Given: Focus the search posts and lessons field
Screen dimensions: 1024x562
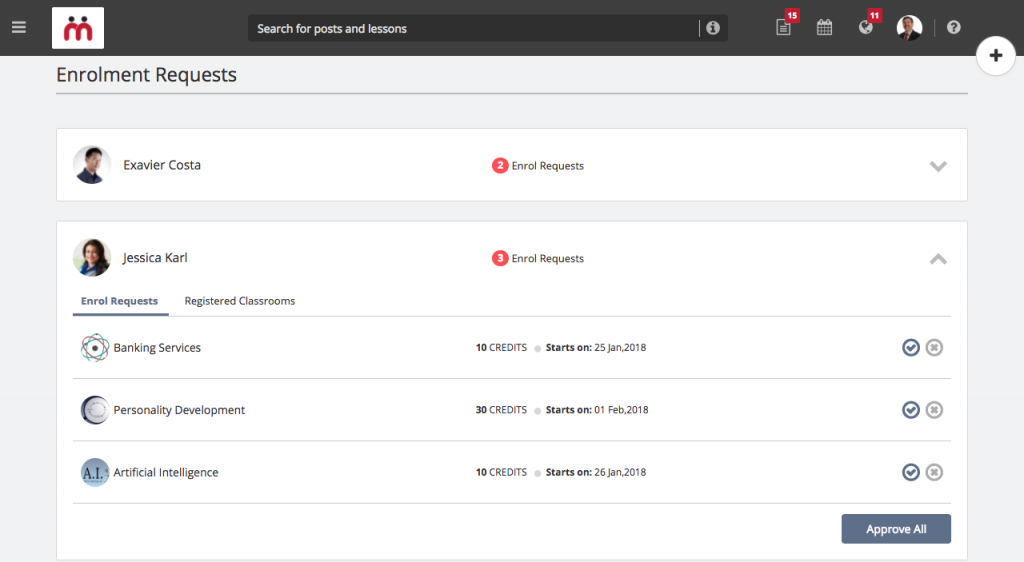Looking at the screenshot, I should pos(473,29).
